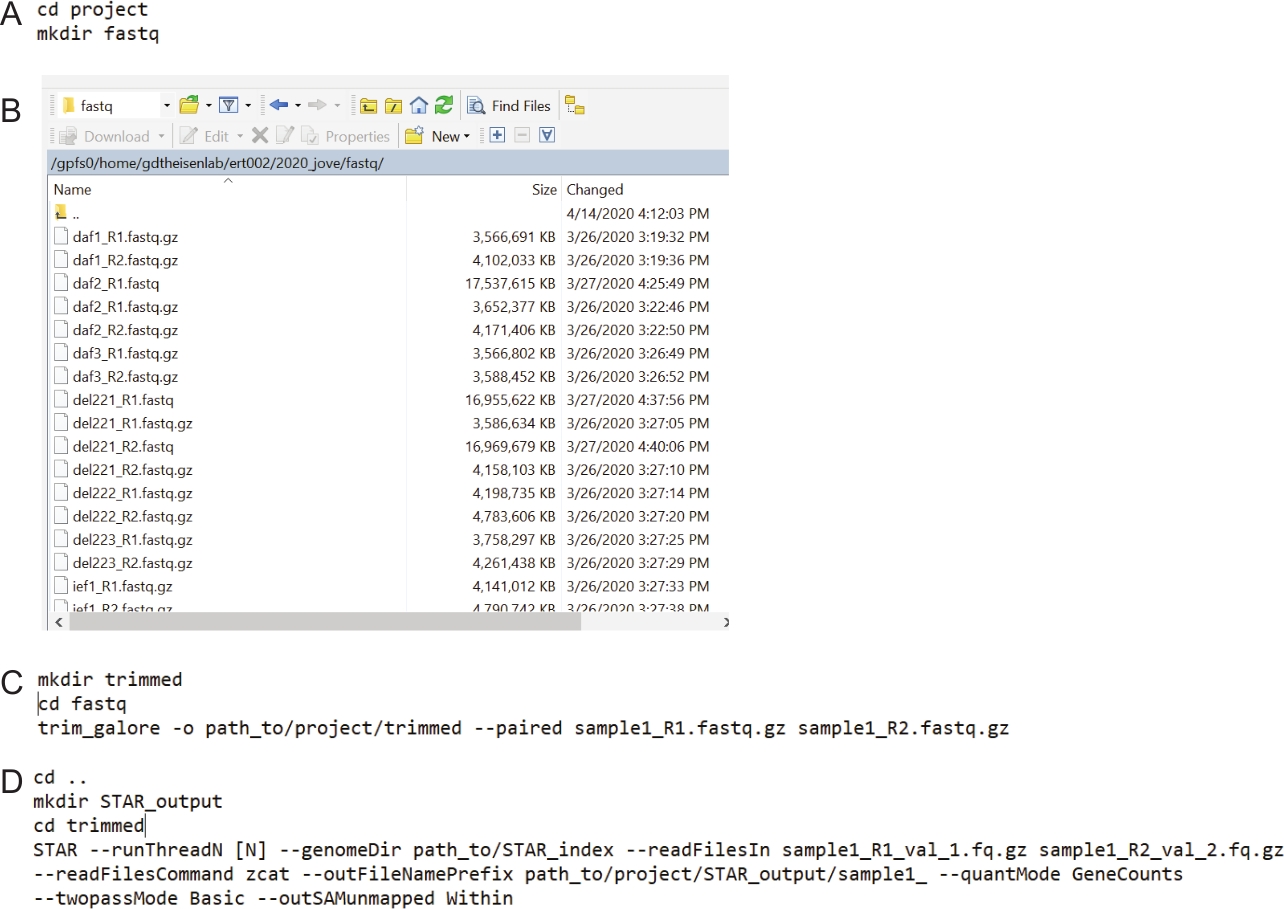1284x909 pixels.
Task: Sort by the Size column header
Action: (484, 189)
